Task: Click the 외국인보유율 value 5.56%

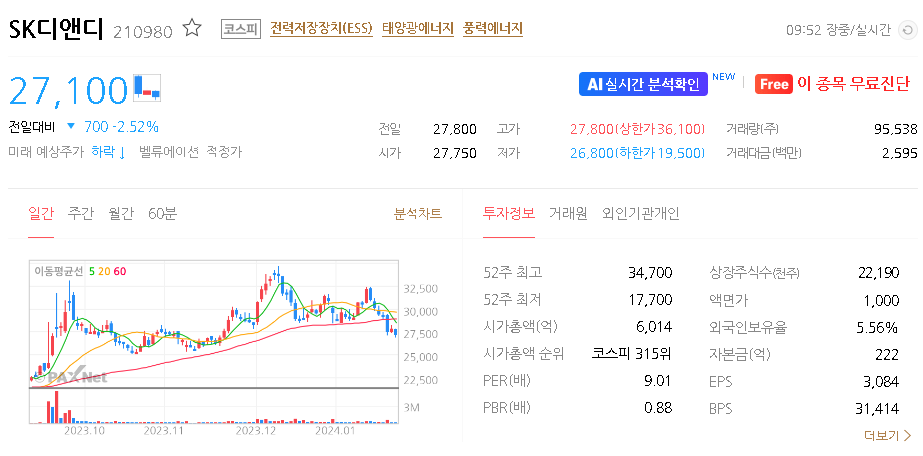Action: [878, 327]
